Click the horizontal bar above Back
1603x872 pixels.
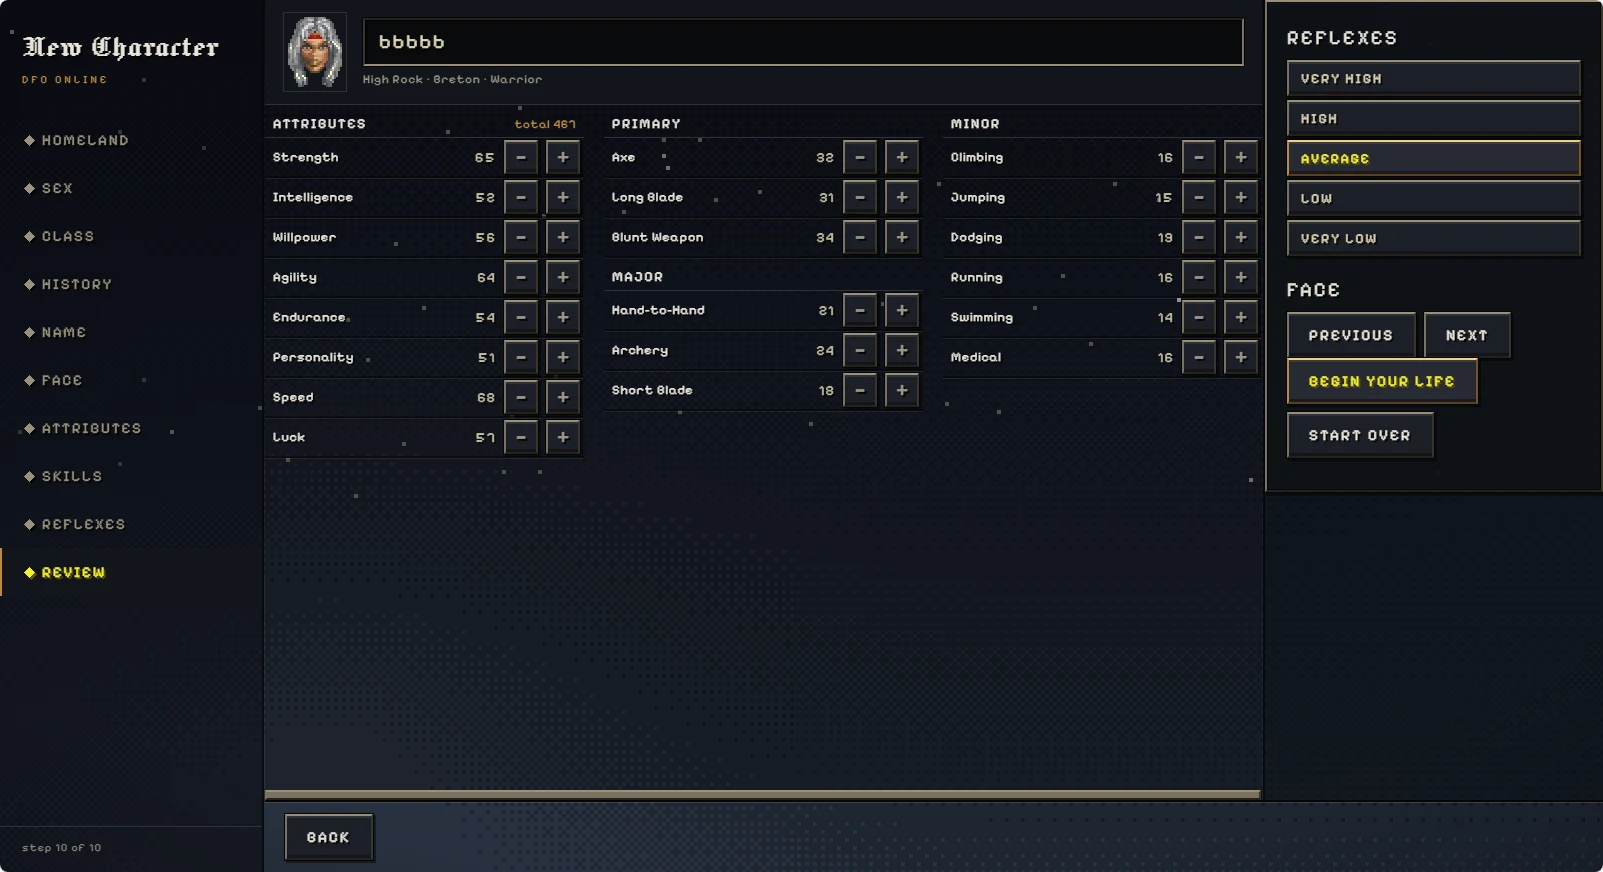pos(762,795)
